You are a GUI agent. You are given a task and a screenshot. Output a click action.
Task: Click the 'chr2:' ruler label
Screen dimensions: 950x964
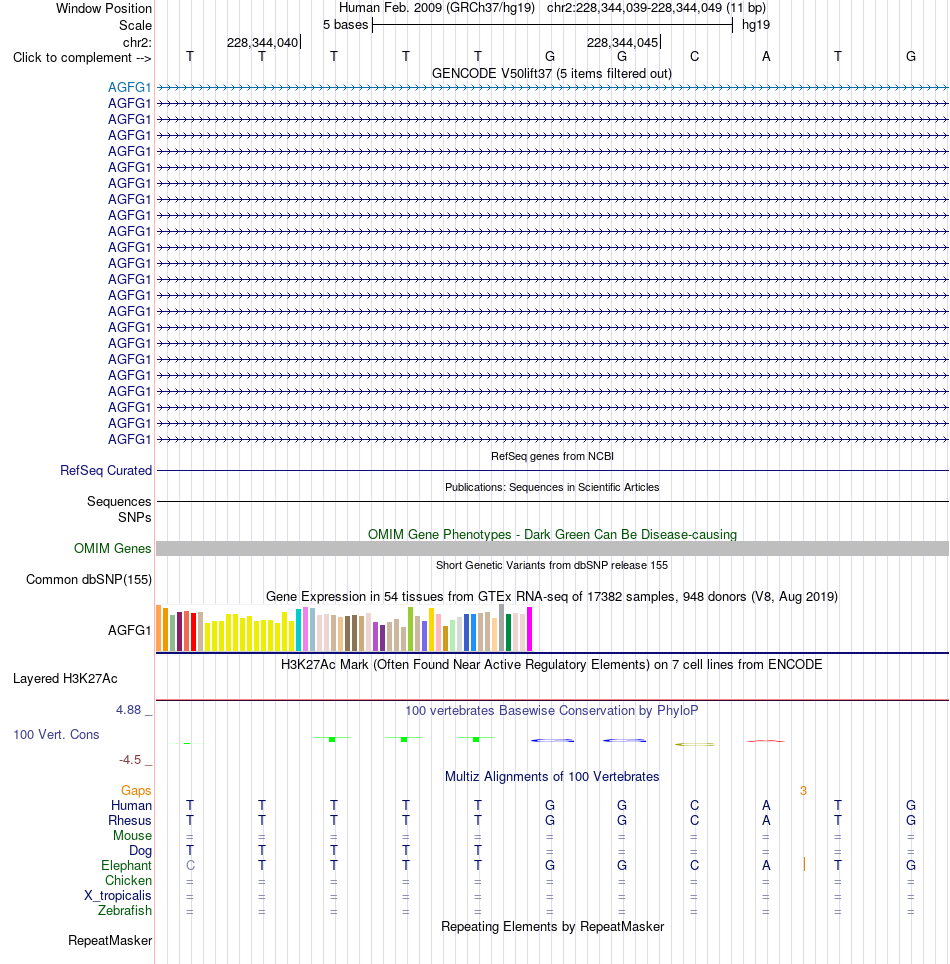[x=137, y=42]
